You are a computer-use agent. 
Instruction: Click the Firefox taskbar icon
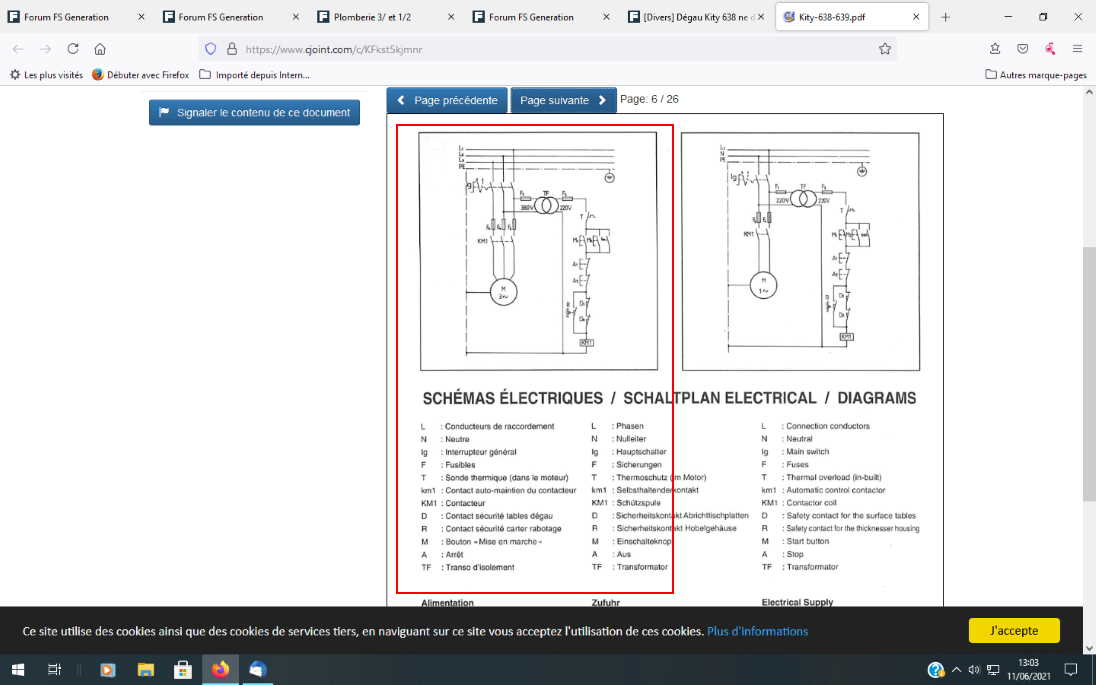(220, 670)
